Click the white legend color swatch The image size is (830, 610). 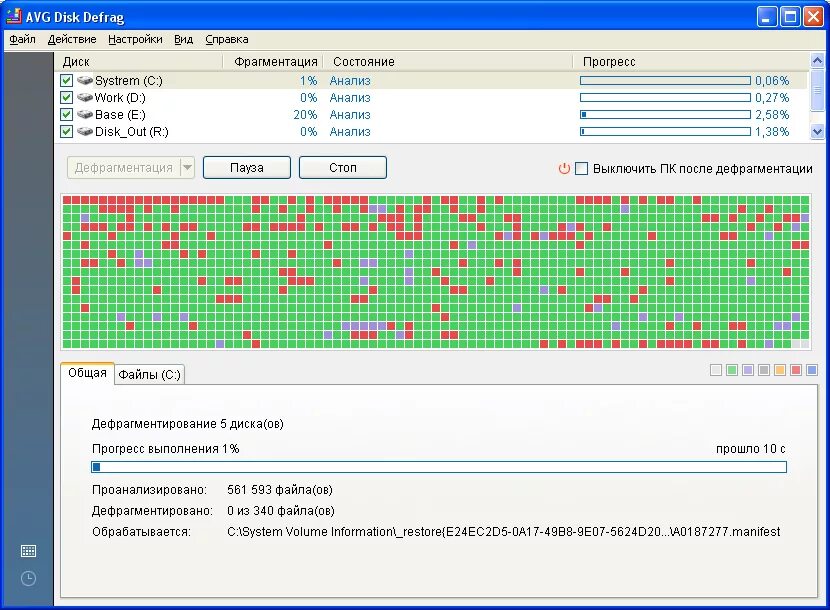coord(716,370)
